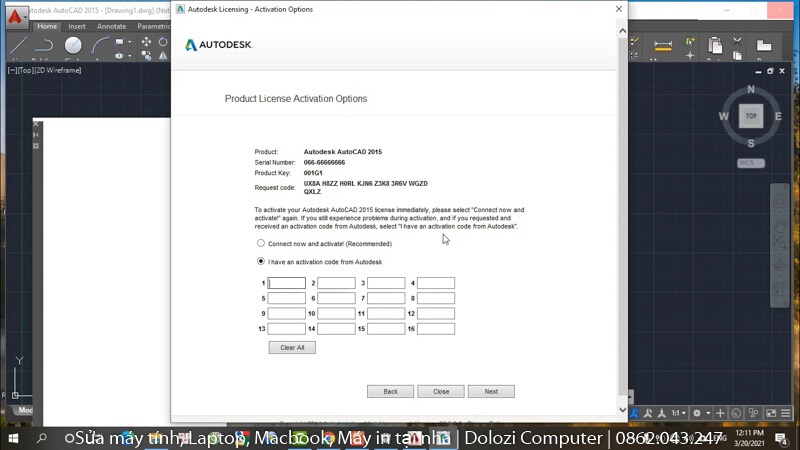Click the Quick Select icon in ribbon
This screenshot has width=800, height=450.
pos(690,41)
